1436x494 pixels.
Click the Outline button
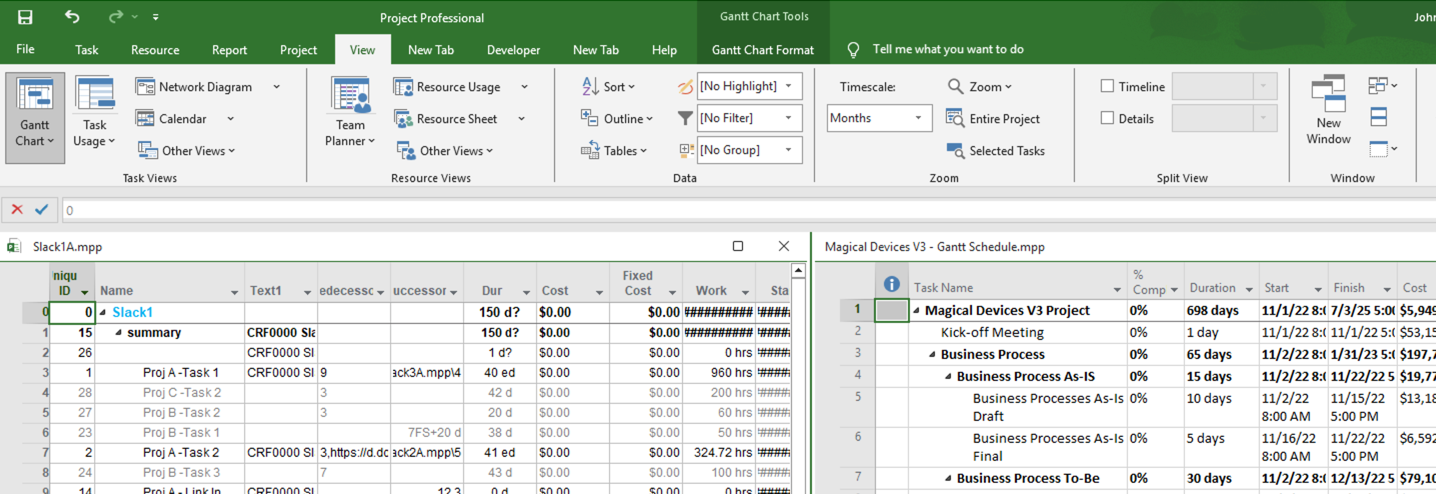pos(616,119)
